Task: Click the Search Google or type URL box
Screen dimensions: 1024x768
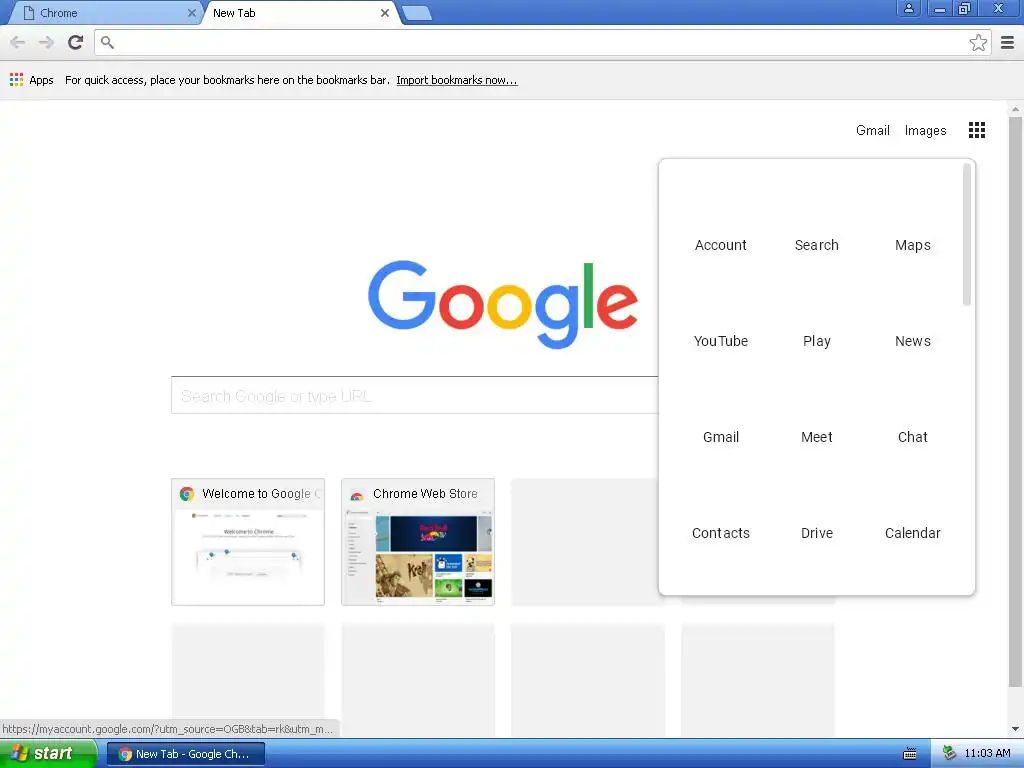Action: [415, 395]
